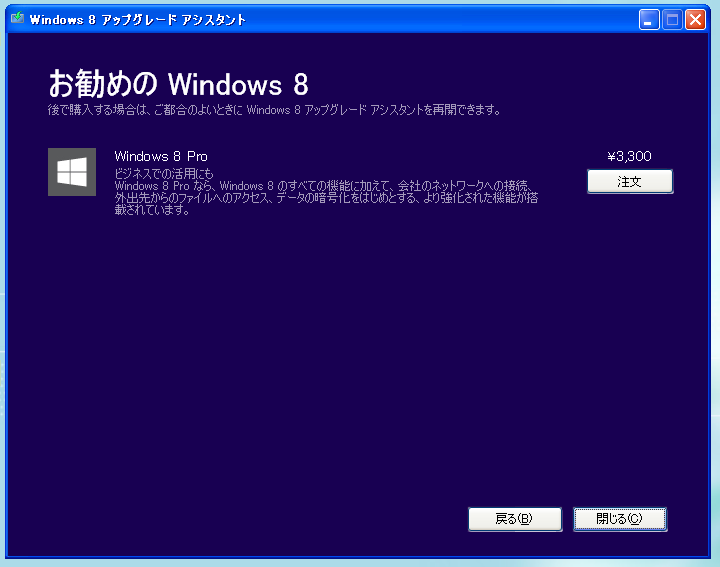
Task: Click the 後で購入する場合は subtitle text
Action: tap(274, 110)
